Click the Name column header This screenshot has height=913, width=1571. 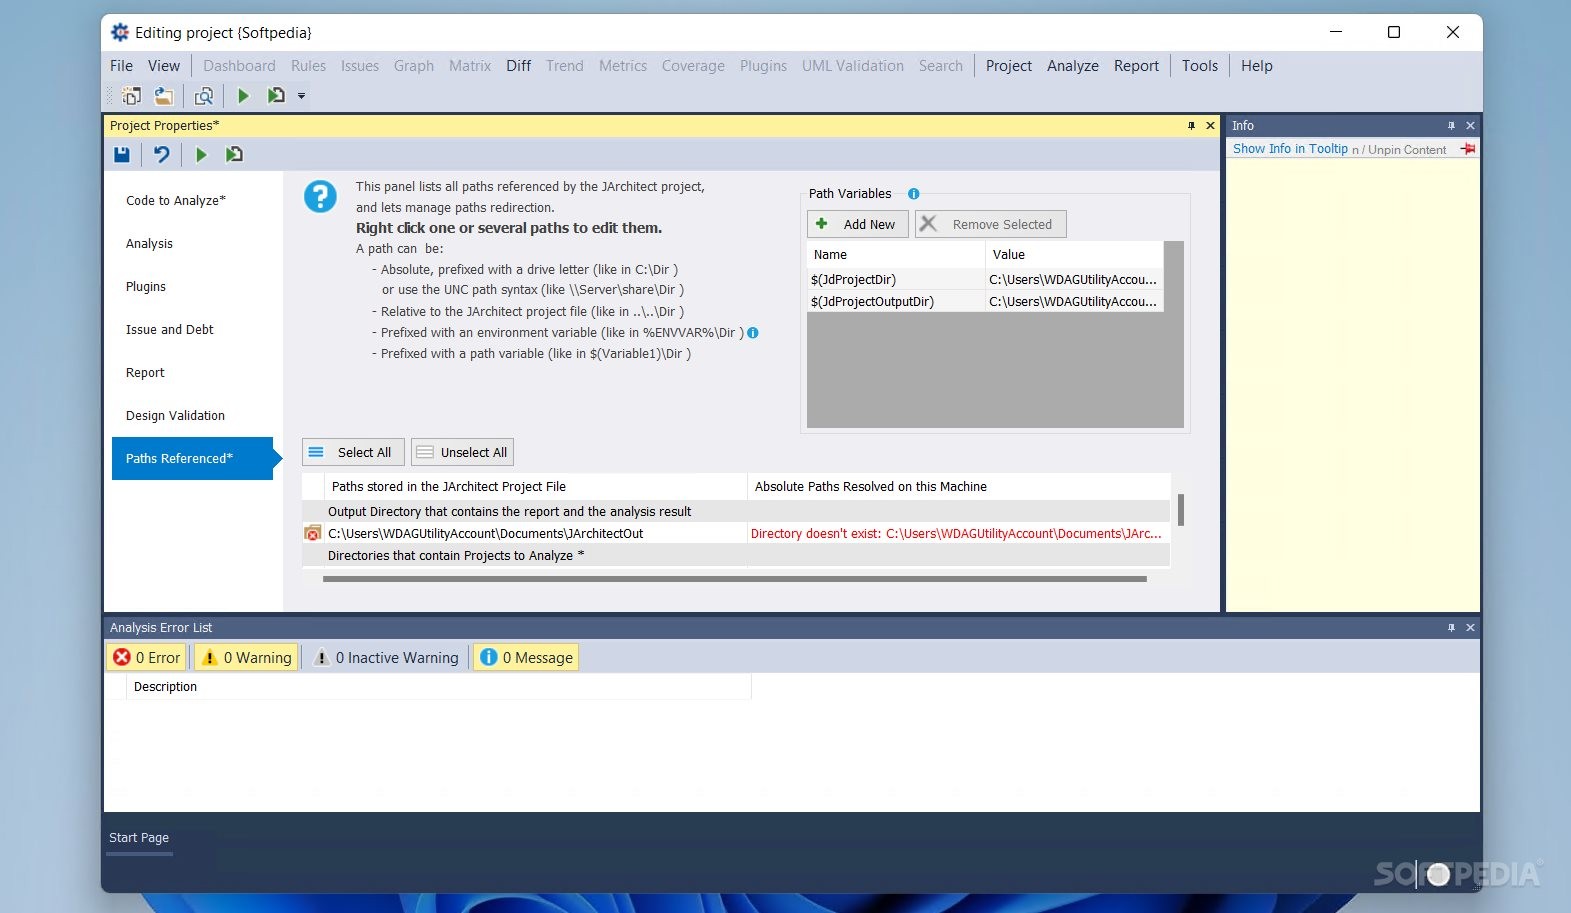pyautogui.click(x=896, y=255)
